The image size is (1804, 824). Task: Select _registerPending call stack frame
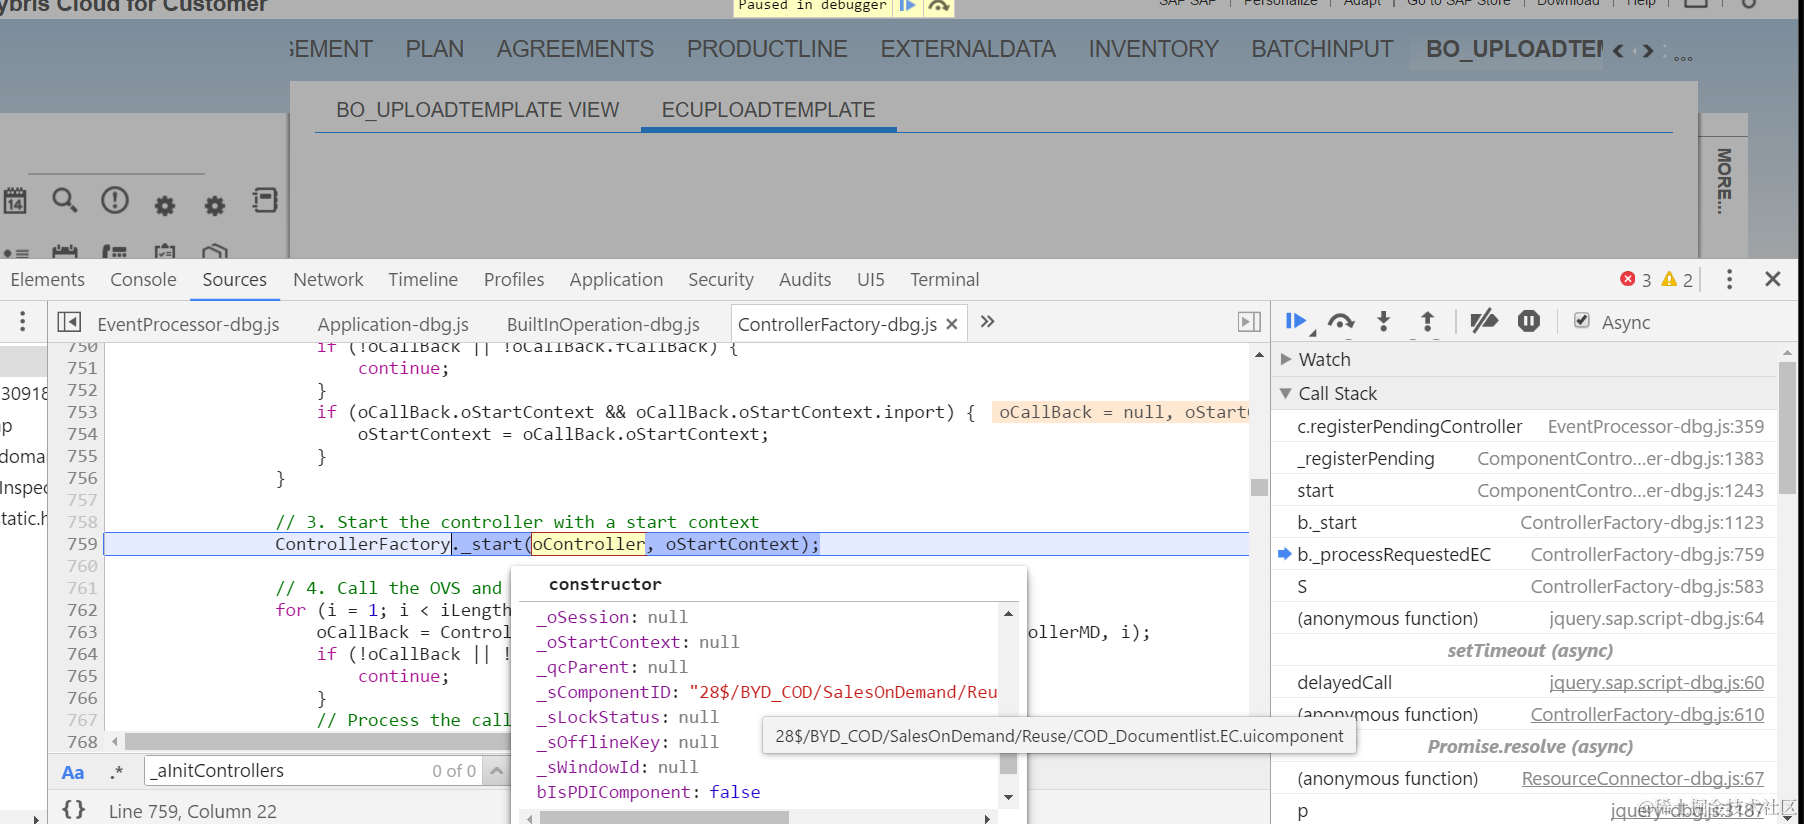click(1525, 459)
